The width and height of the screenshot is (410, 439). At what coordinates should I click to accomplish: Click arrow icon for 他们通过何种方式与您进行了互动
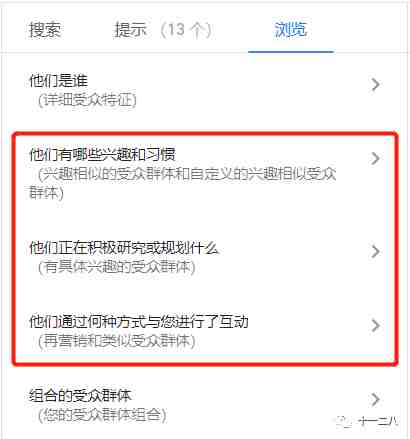(x=375, y=325)
